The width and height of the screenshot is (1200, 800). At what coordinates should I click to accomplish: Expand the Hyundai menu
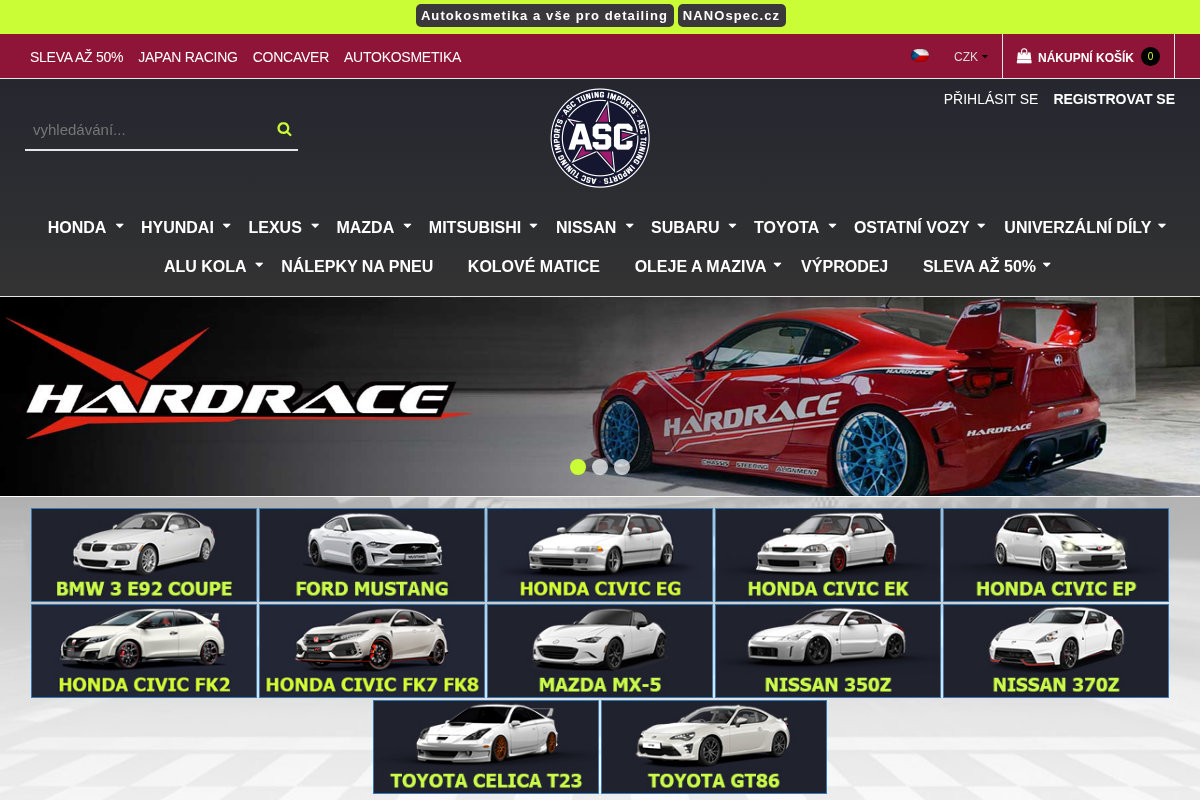(186, 227)
